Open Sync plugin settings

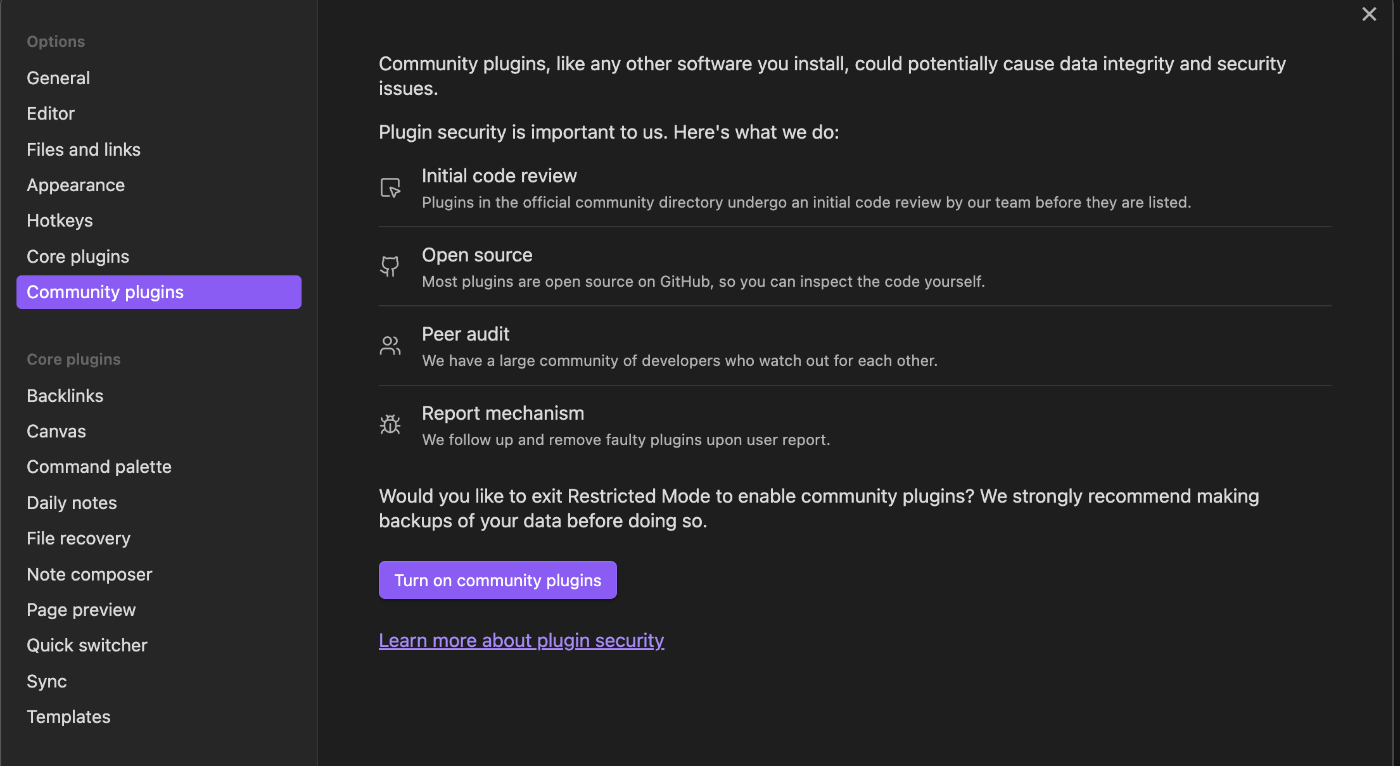tap(46, 681)
